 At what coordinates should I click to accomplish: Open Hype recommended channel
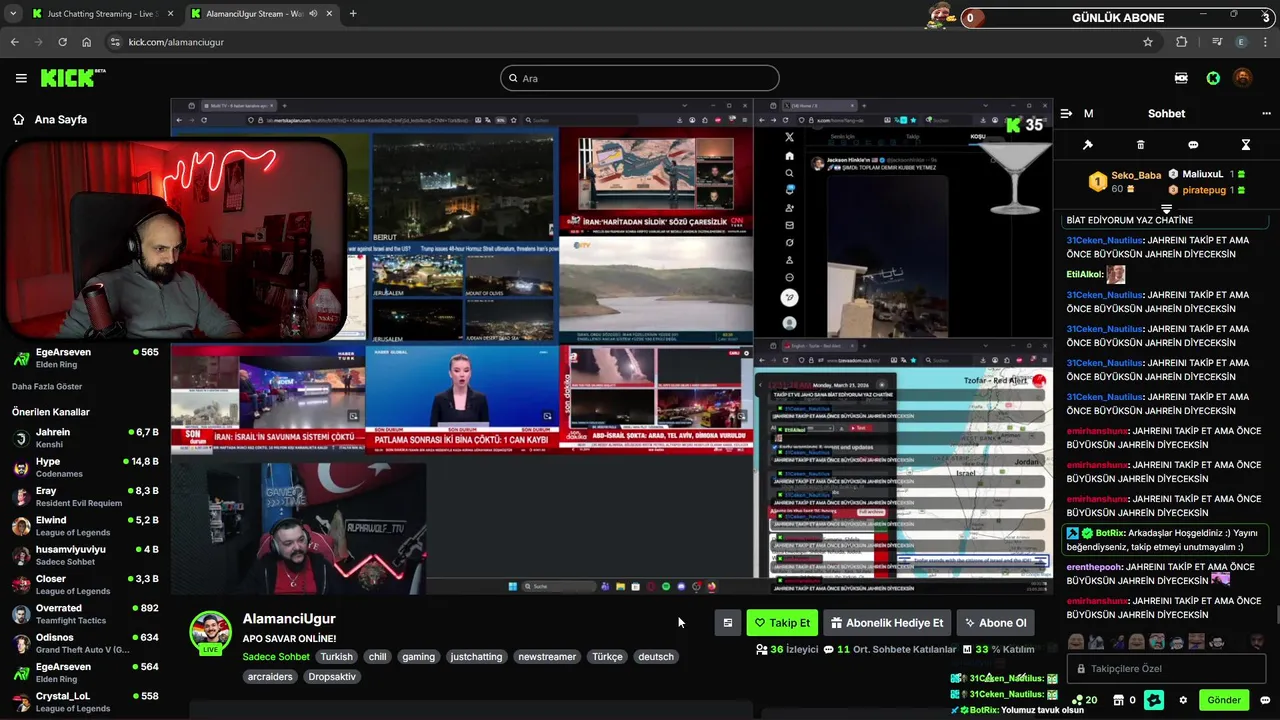85,467
